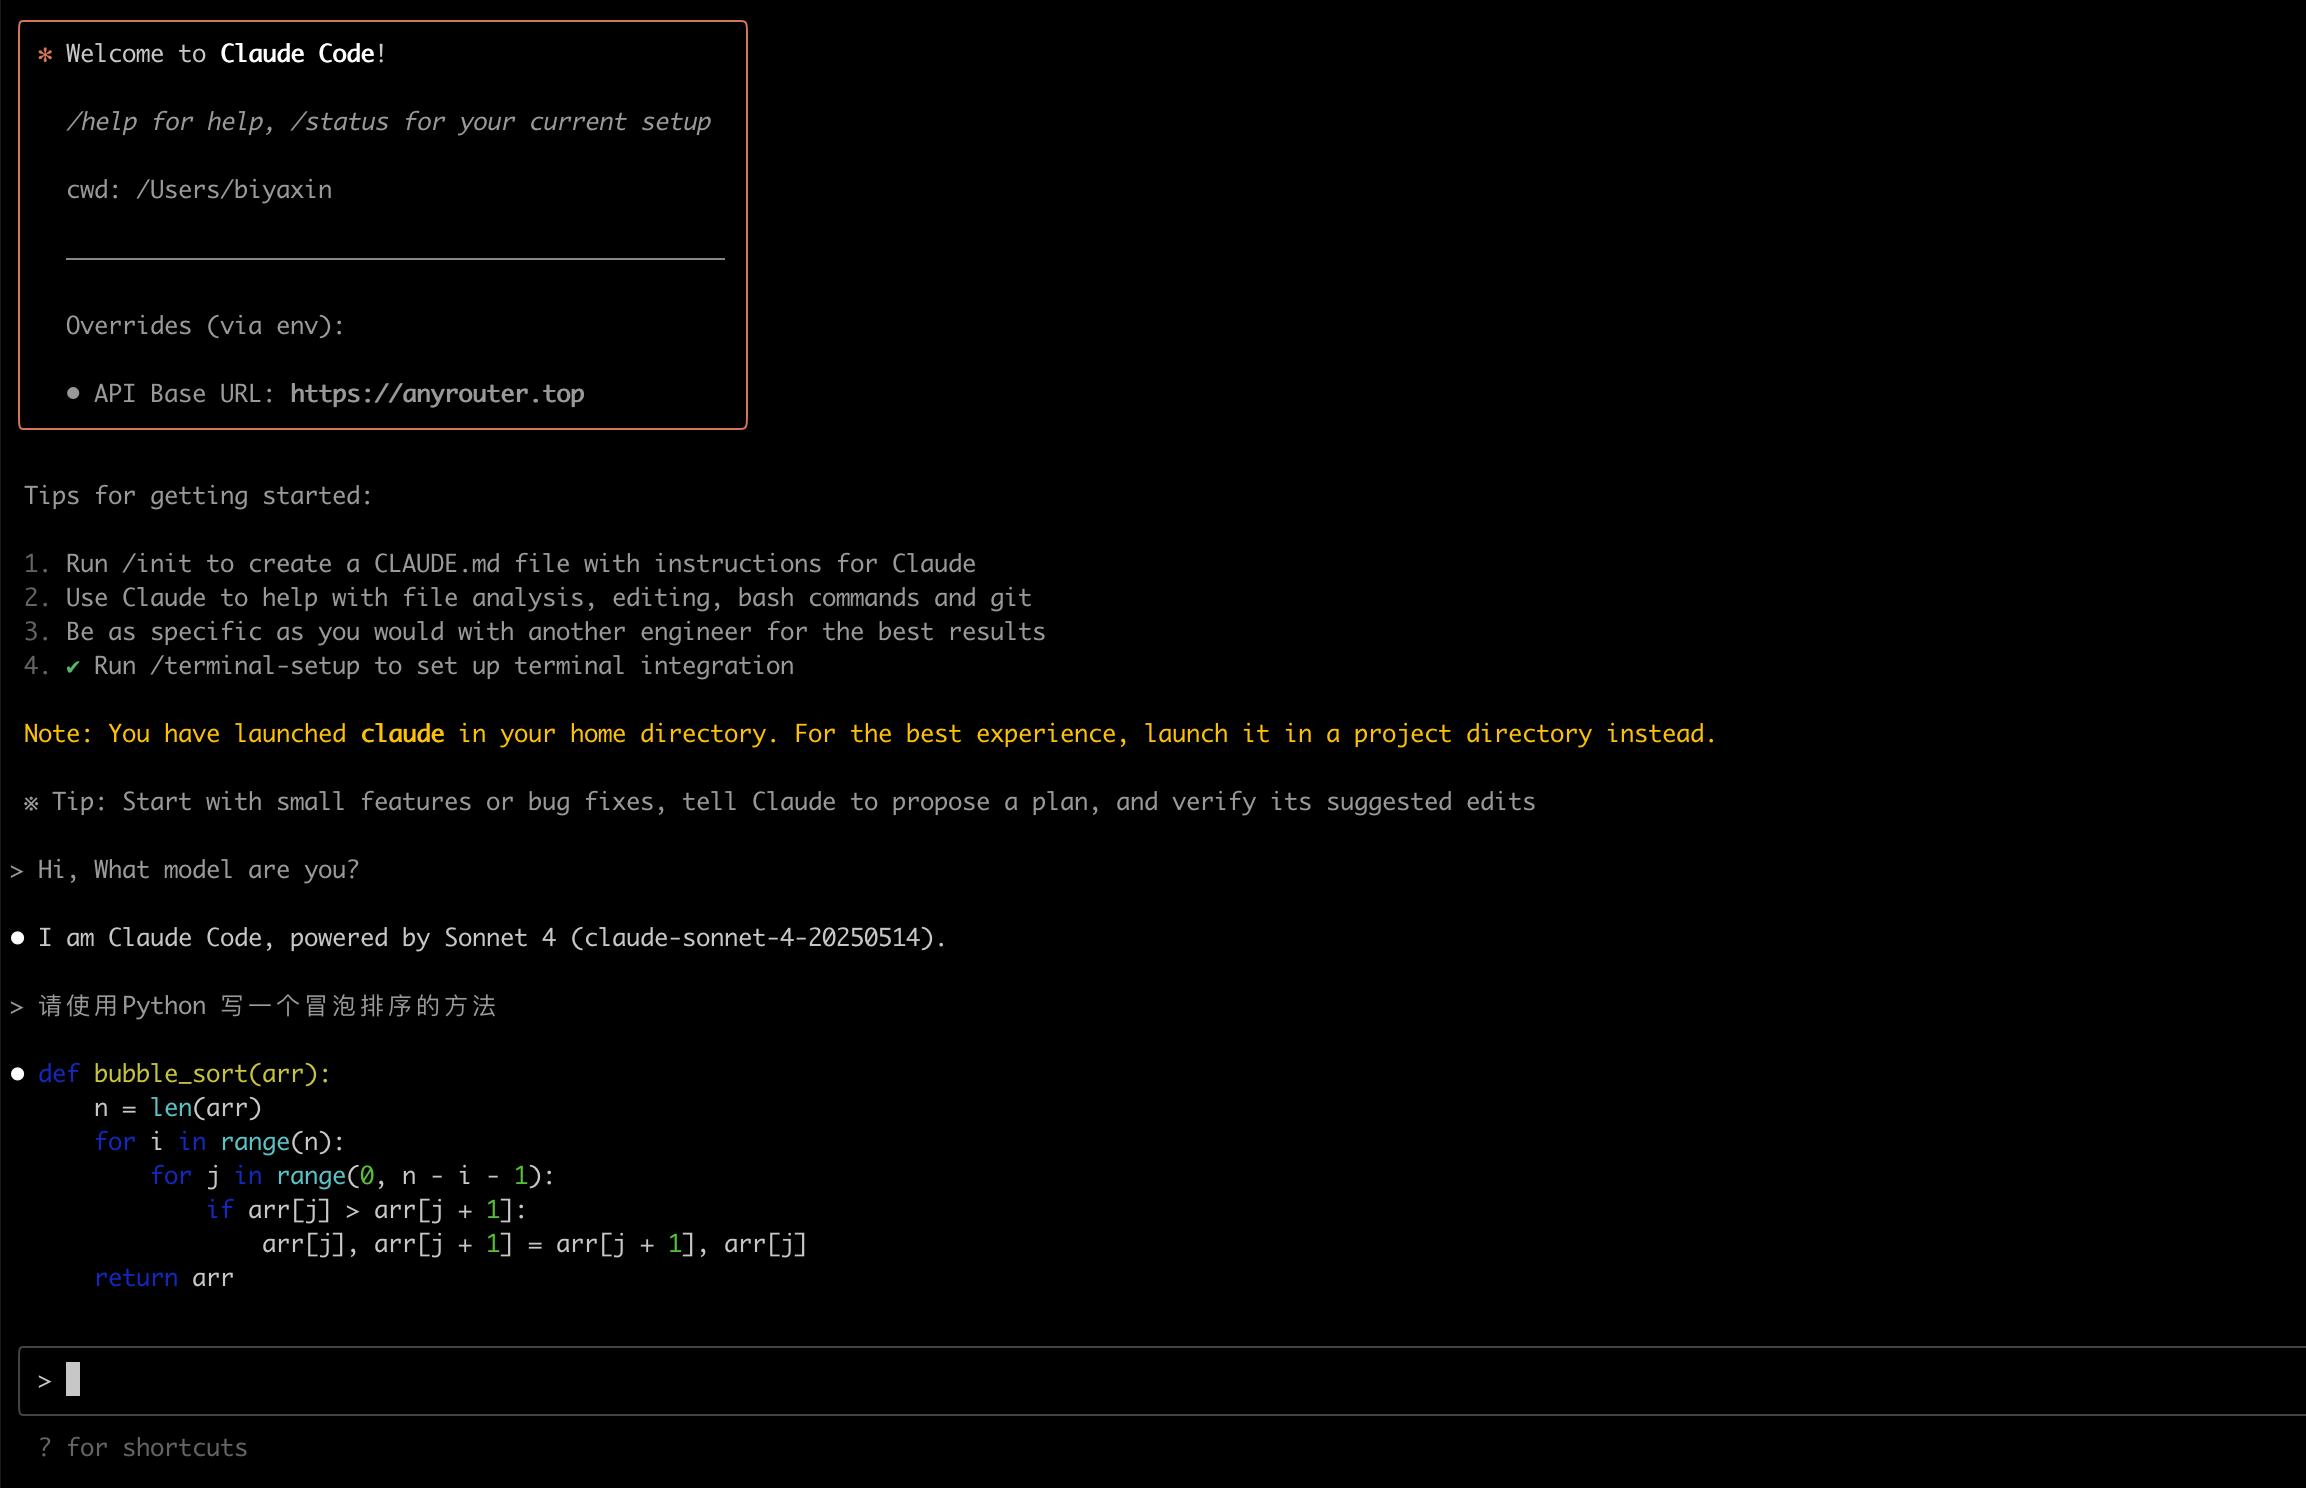Click the code line 'def bubble_sort(arr):'
Screen dimensions: 2306x1488
184,1074
